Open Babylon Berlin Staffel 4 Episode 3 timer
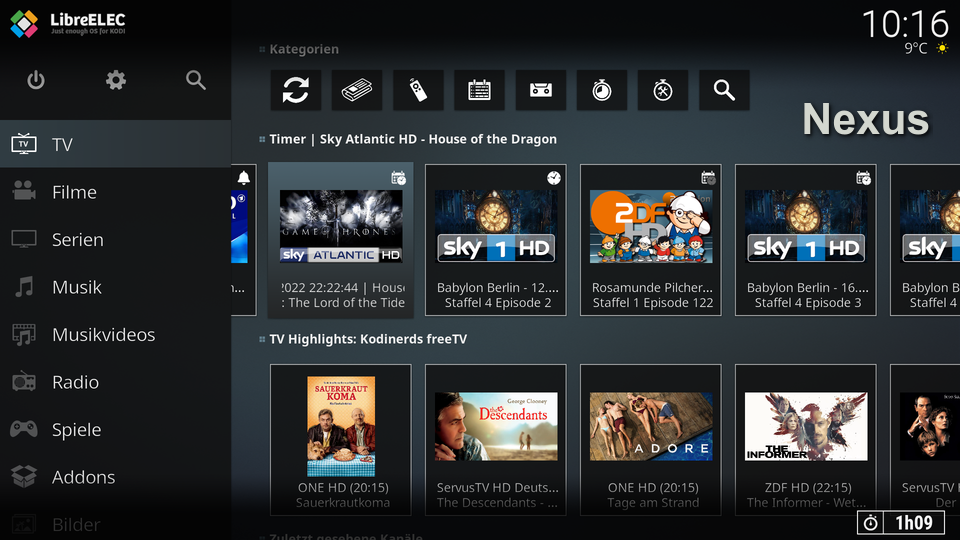The height and width of the screenshot is (540, 960). tap(806, 240)
